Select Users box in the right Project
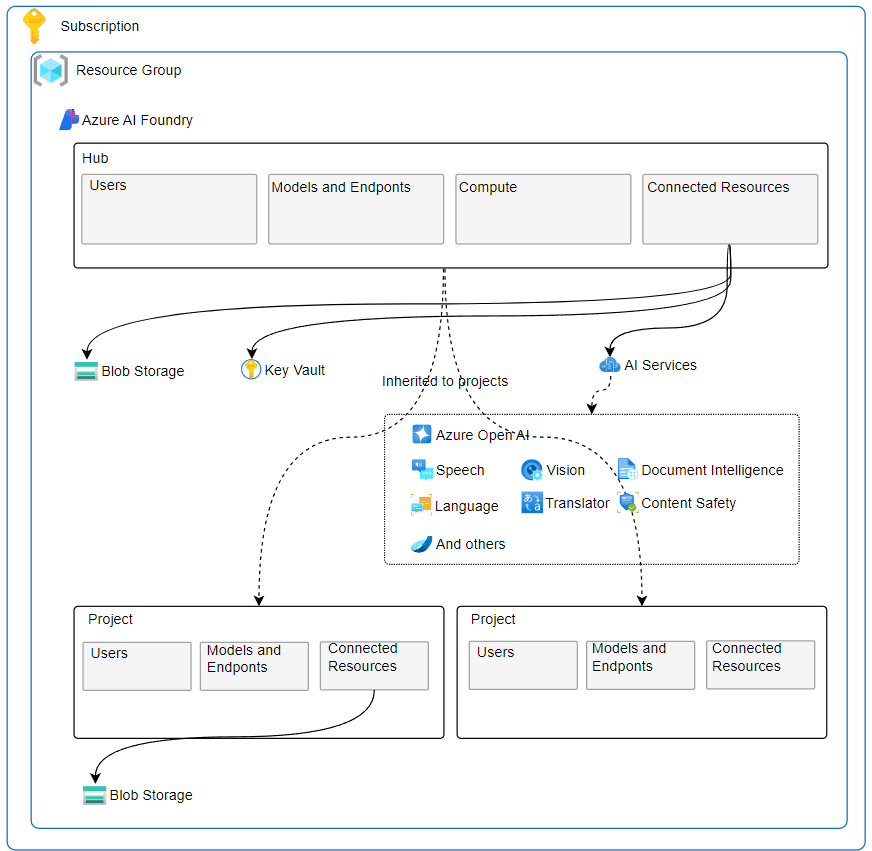 pyautogui.click(x=523, y=665)
